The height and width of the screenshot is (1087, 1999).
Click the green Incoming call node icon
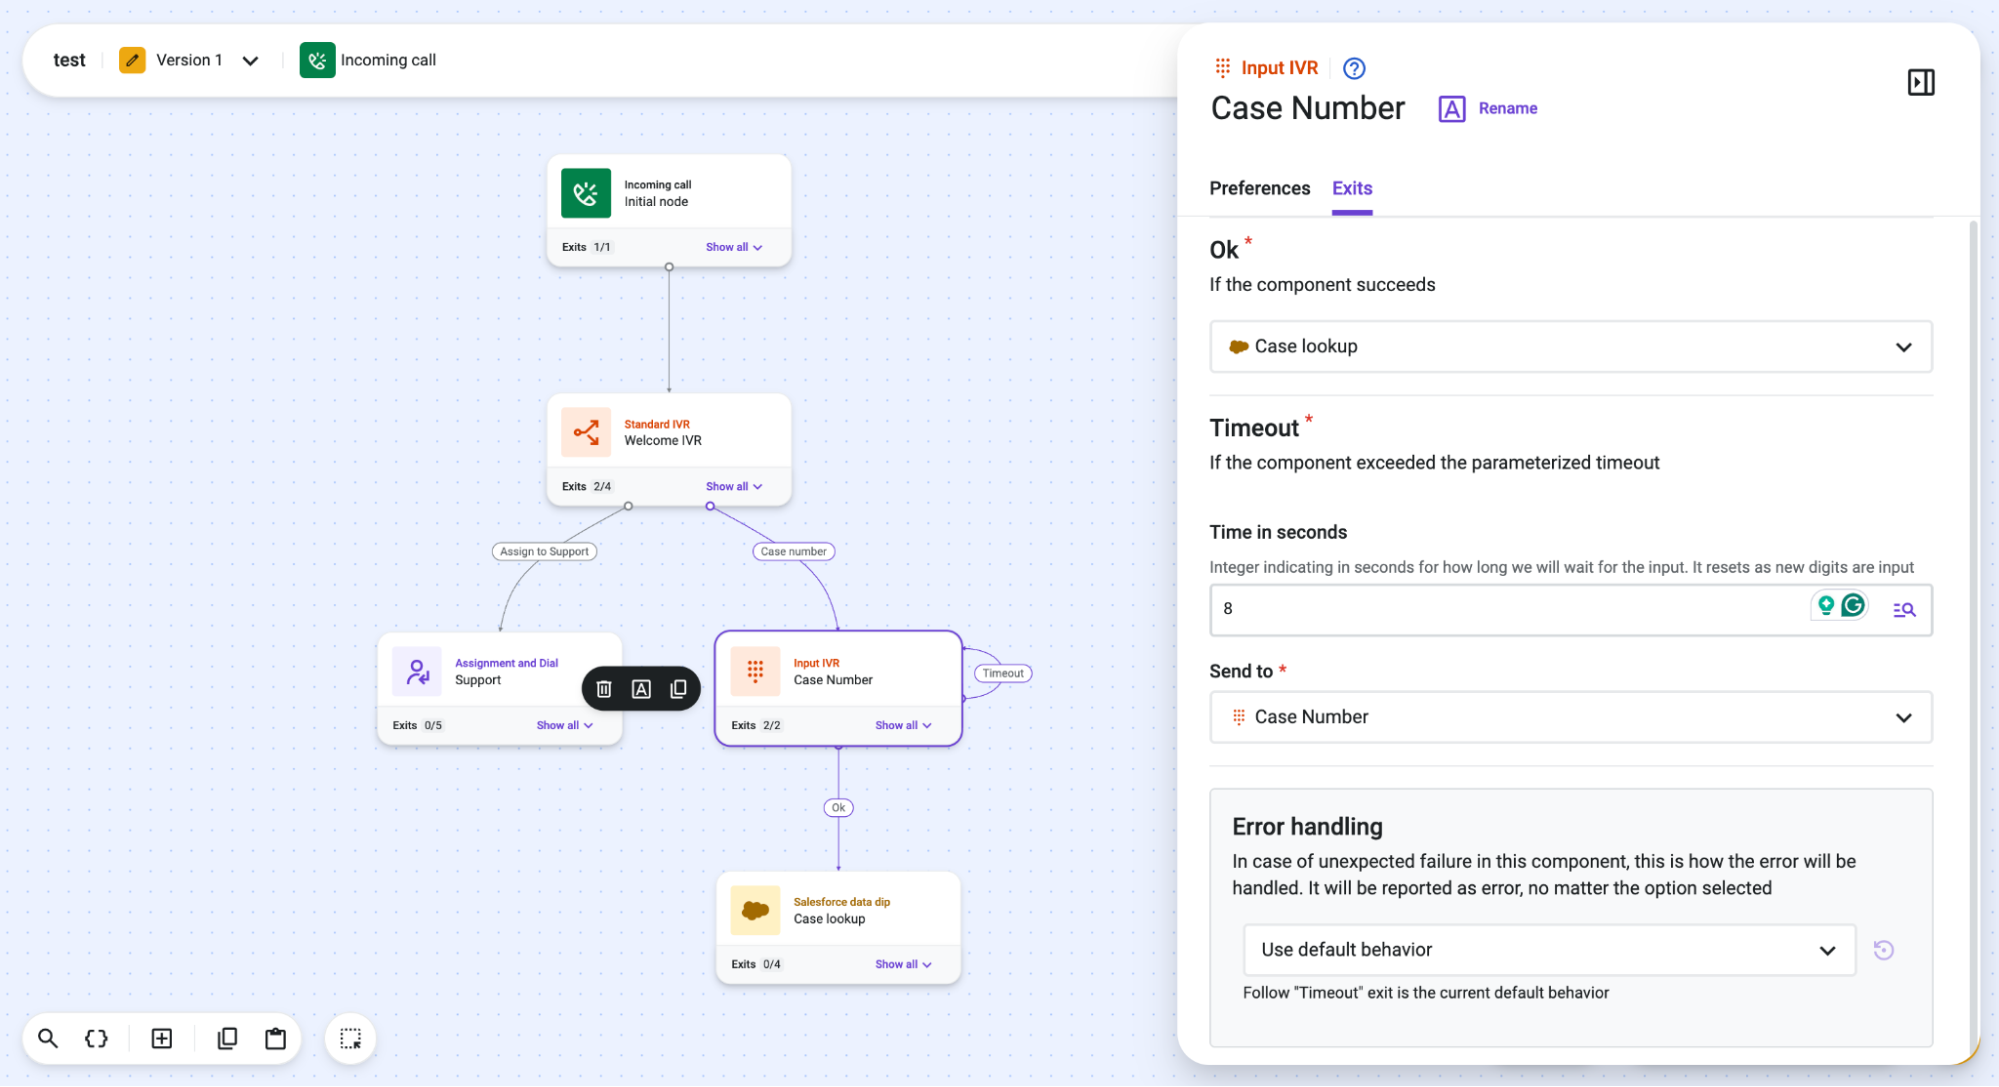point(586,193)
